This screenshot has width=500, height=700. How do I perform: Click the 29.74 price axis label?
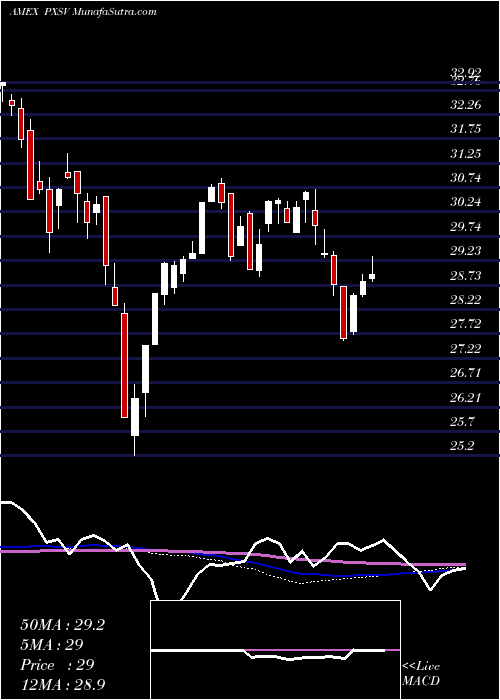pos(466,227)
